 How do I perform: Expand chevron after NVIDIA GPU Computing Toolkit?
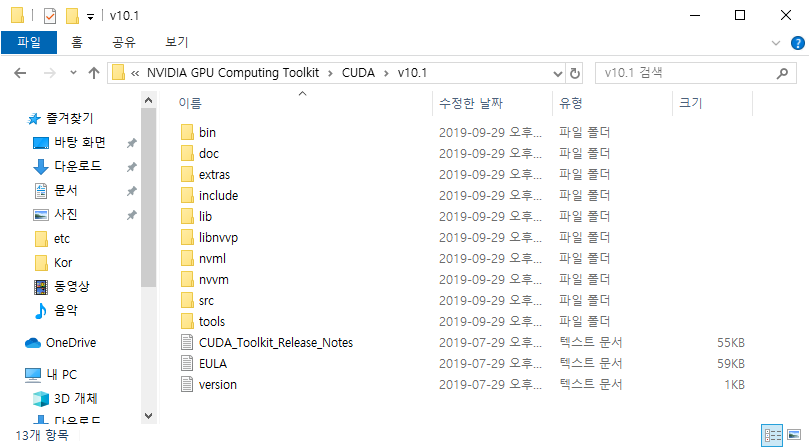330,73
